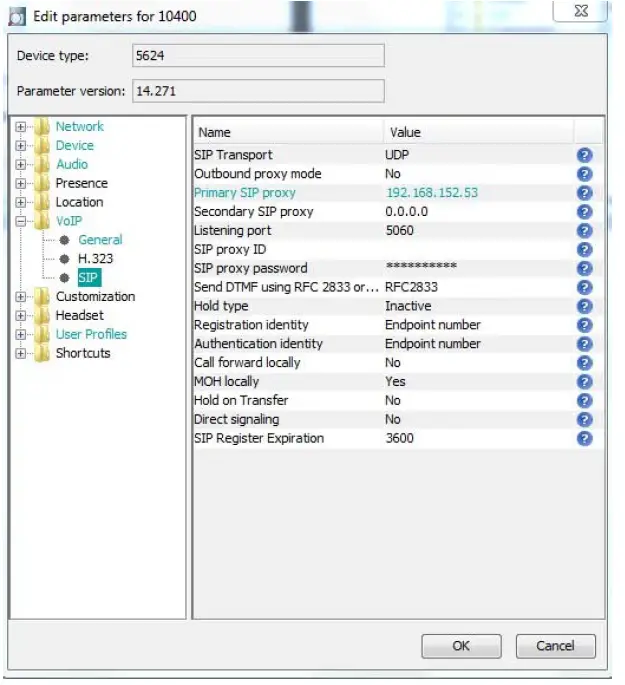The height and width of the screenshot is (685, 625).
Task: Click help icon beside Listening port
Action: click(585, 231)
